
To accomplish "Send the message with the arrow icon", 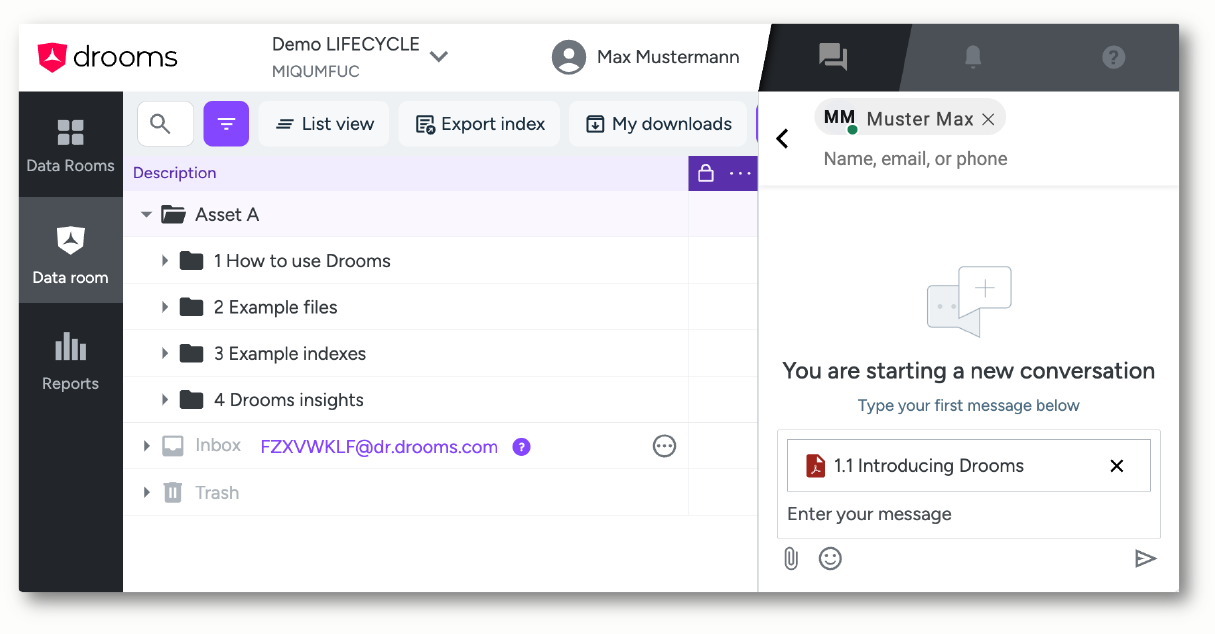I will (x=1146, y=558).
